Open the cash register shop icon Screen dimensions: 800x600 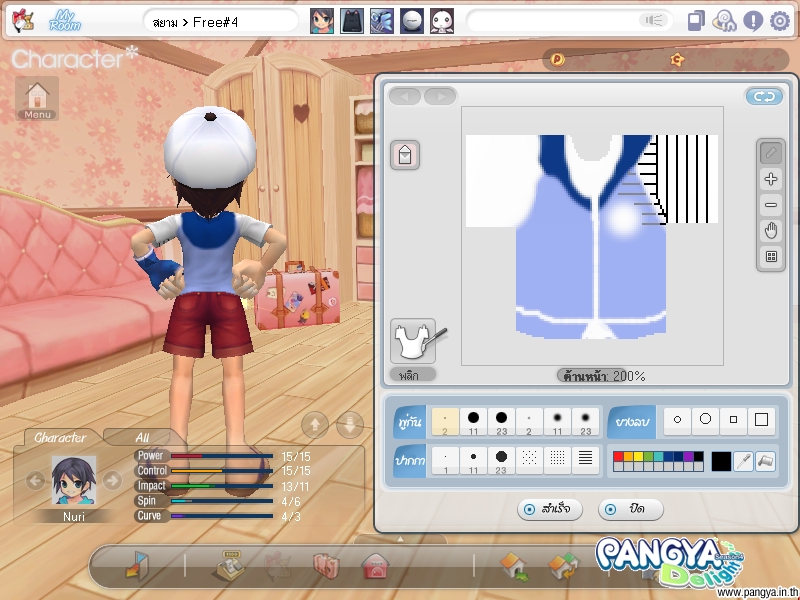click(x=229, y=566)
